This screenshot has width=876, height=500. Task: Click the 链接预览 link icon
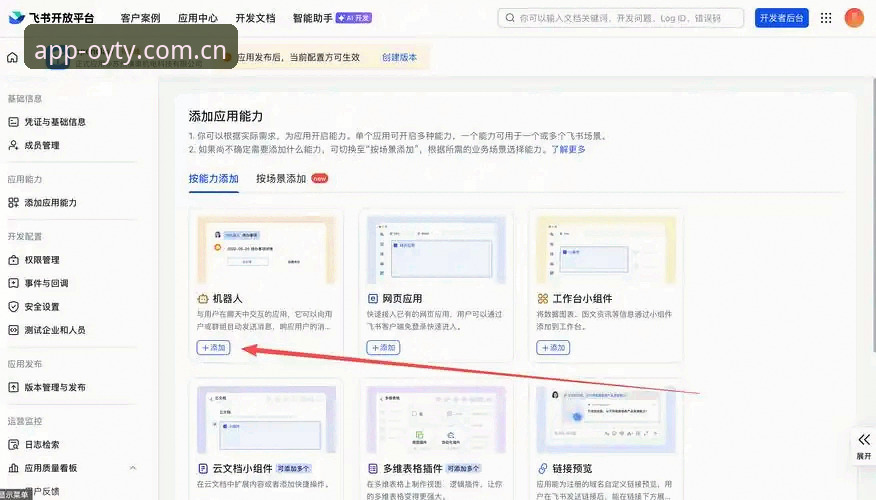pos(542,468)
